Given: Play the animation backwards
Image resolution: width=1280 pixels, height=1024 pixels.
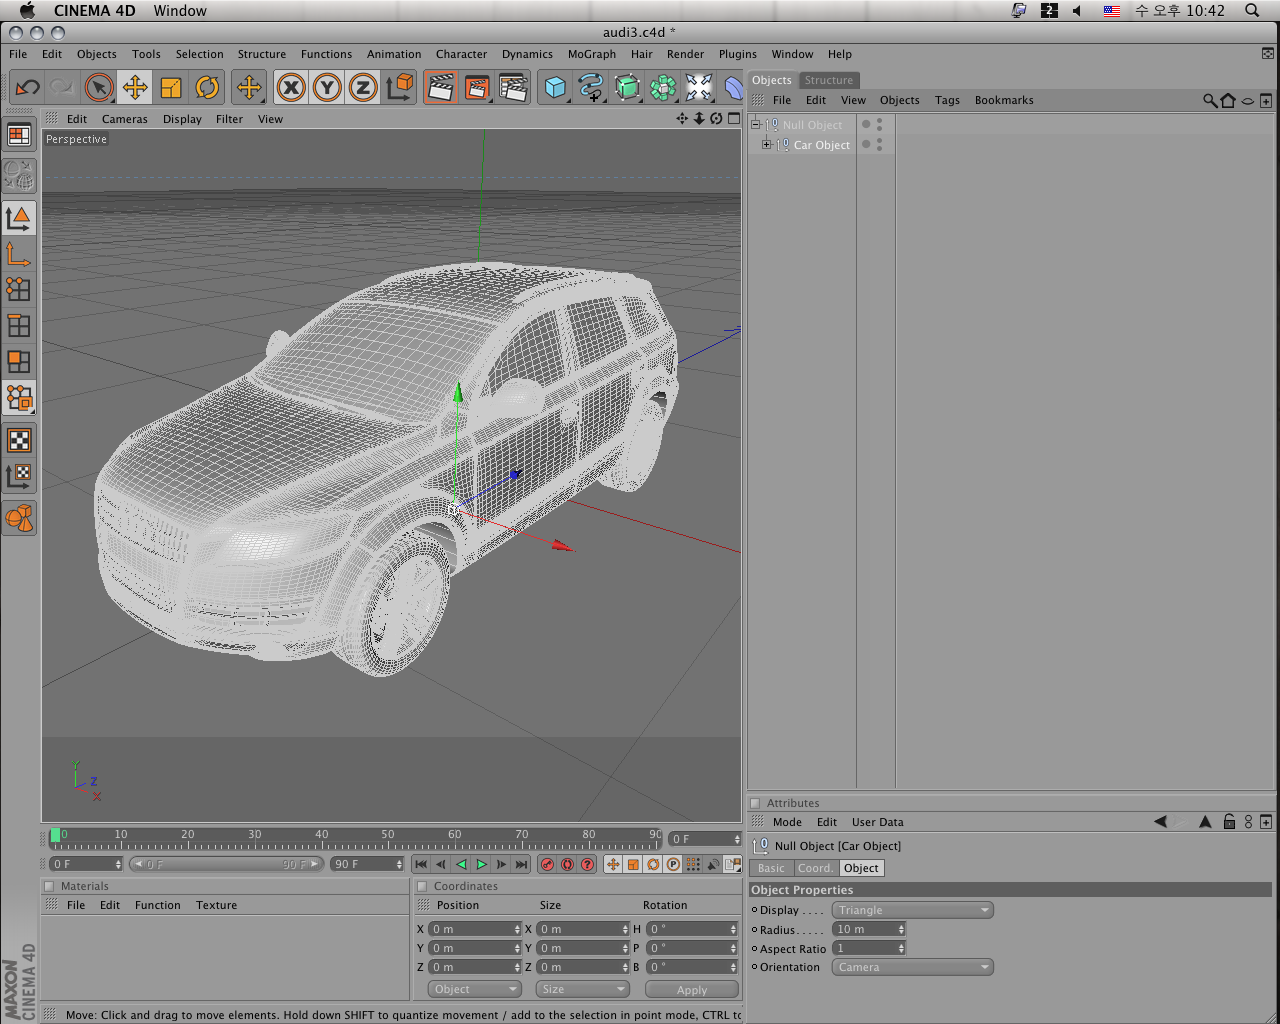Looking at the screenshot, I should [461, 864].
